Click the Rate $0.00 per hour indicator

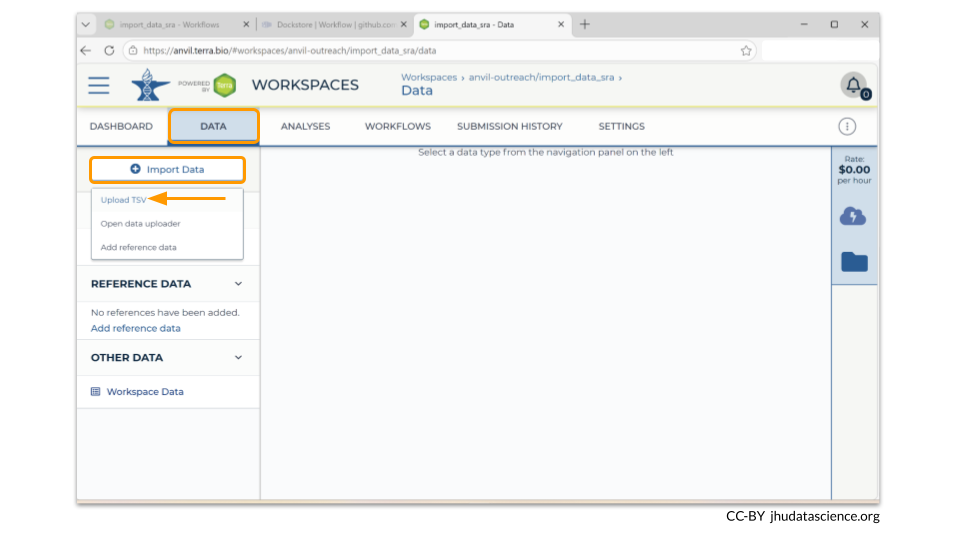(x=854, y=170)
